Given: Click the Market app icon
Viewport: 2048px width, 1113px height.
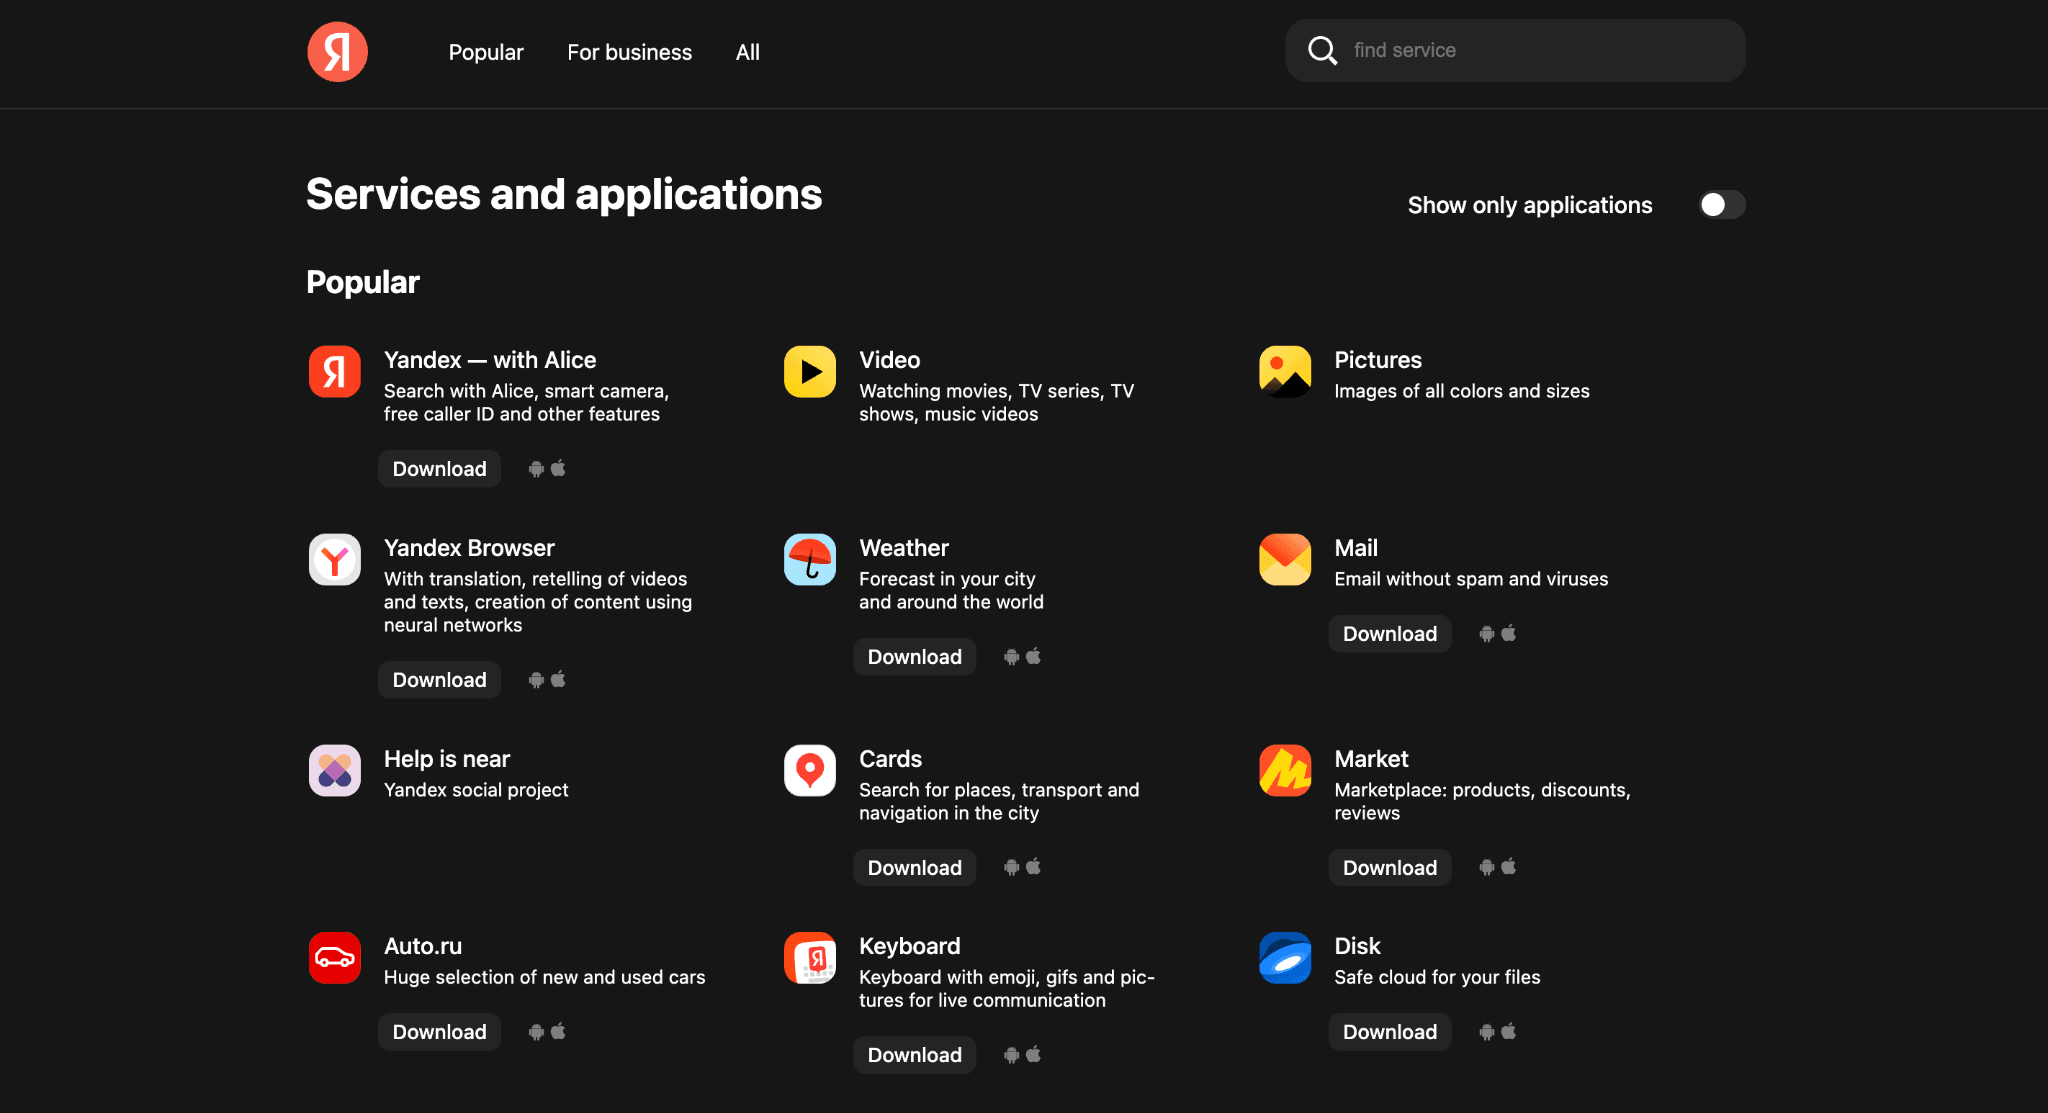Looking at the screenshot, I should pyautogui.click(x=1285, y=771).
